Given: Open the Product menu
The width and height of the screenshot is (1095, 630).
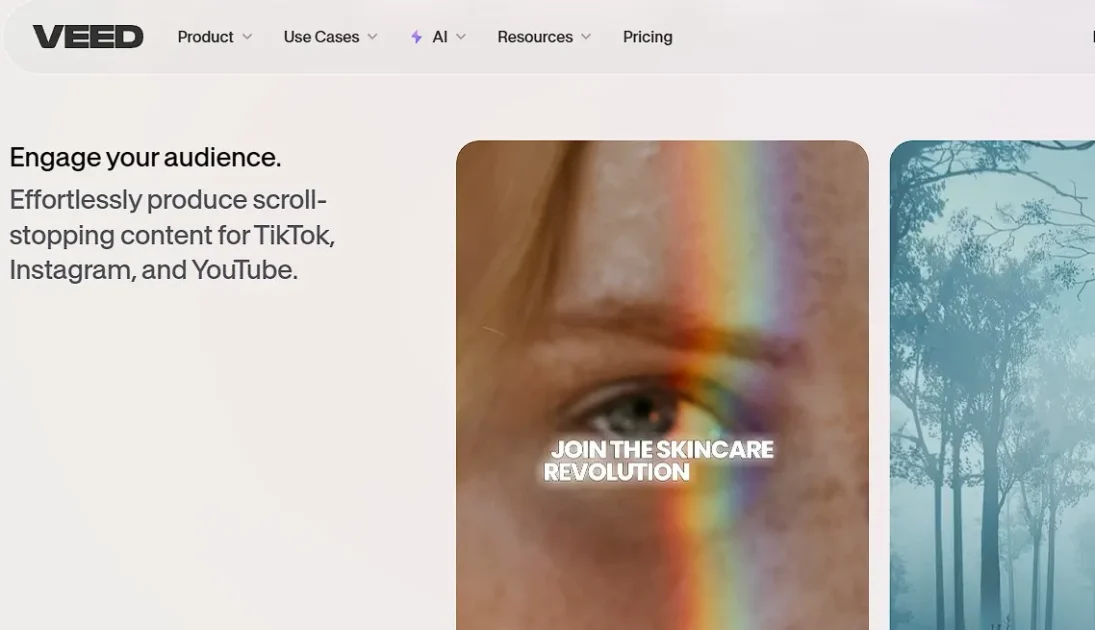Looking at the screenshot, I should coord(214,37).
